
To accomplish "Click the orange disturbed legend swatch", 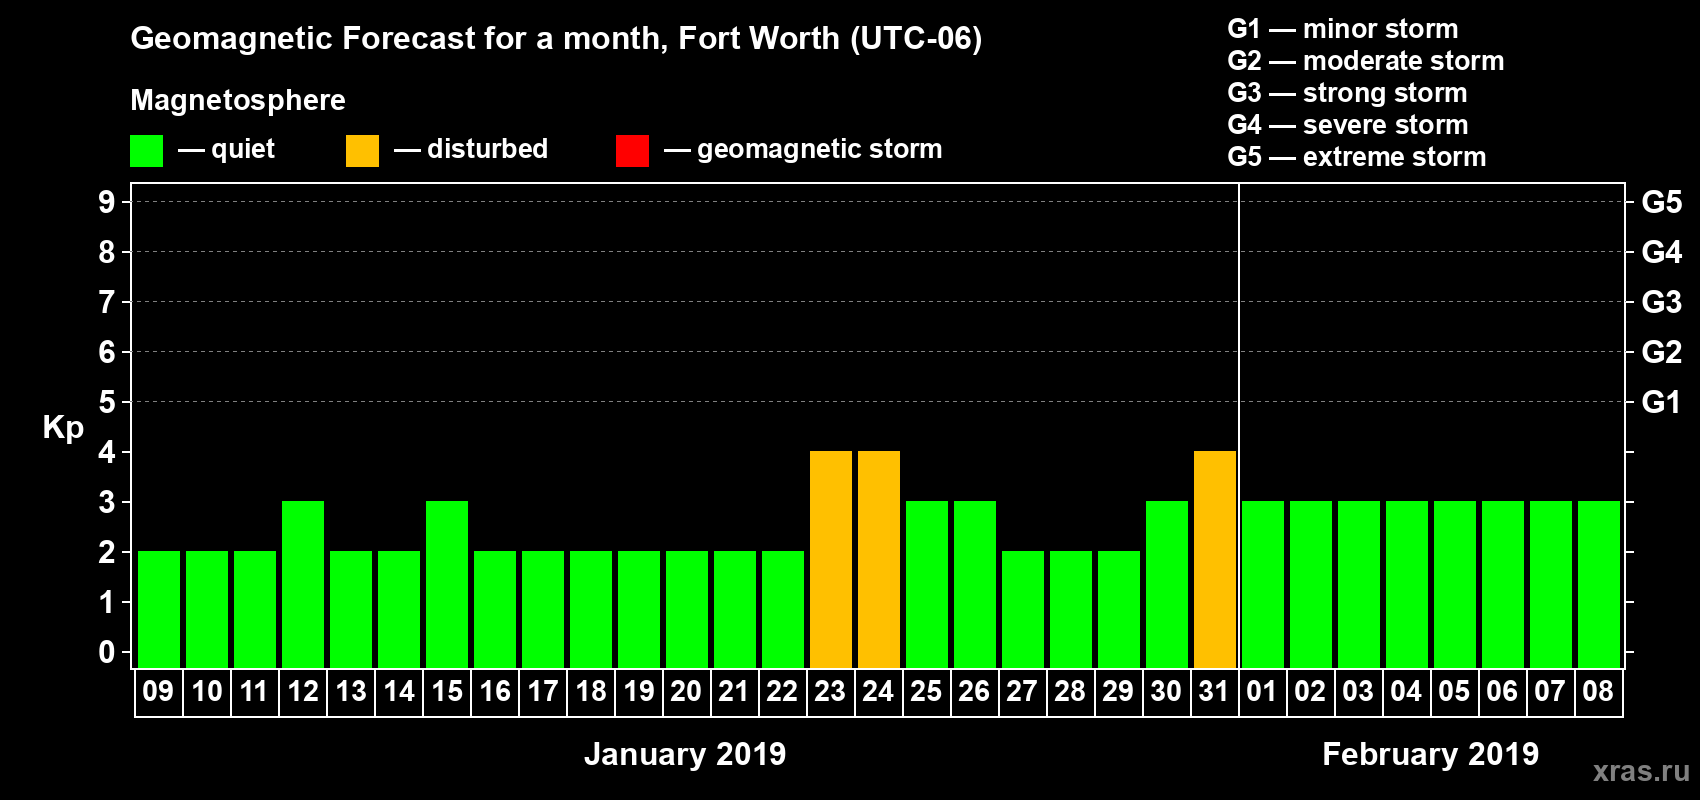I will point(362,151).
